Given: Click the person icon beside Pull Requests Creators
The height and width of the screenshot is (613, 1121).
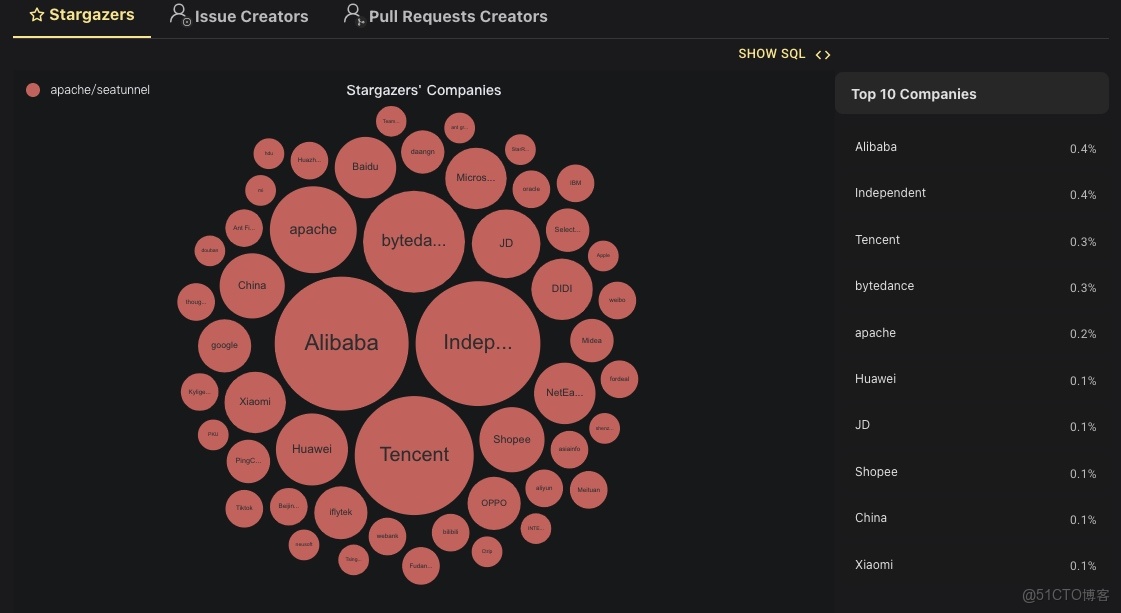Looking at the screenshot, I should tap(353, 15).
